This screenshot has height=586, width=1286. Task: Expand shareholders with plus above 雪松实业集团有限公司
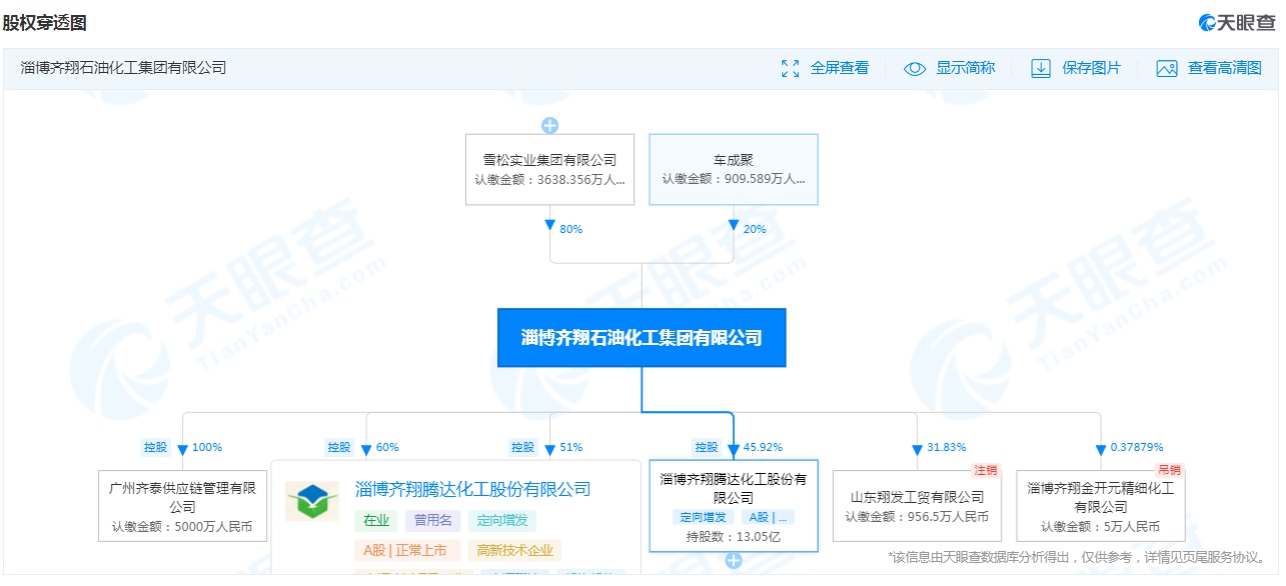549,125
